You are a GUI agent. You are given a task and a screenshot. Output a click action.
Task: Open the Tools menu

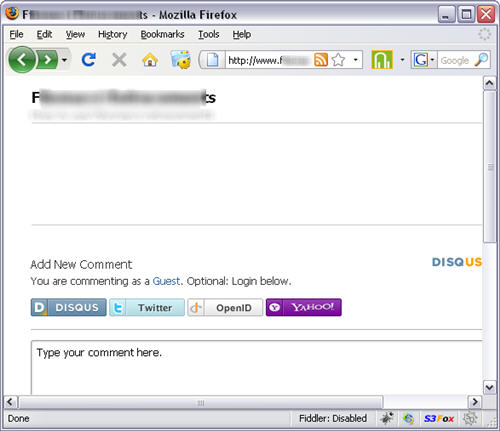209,34
